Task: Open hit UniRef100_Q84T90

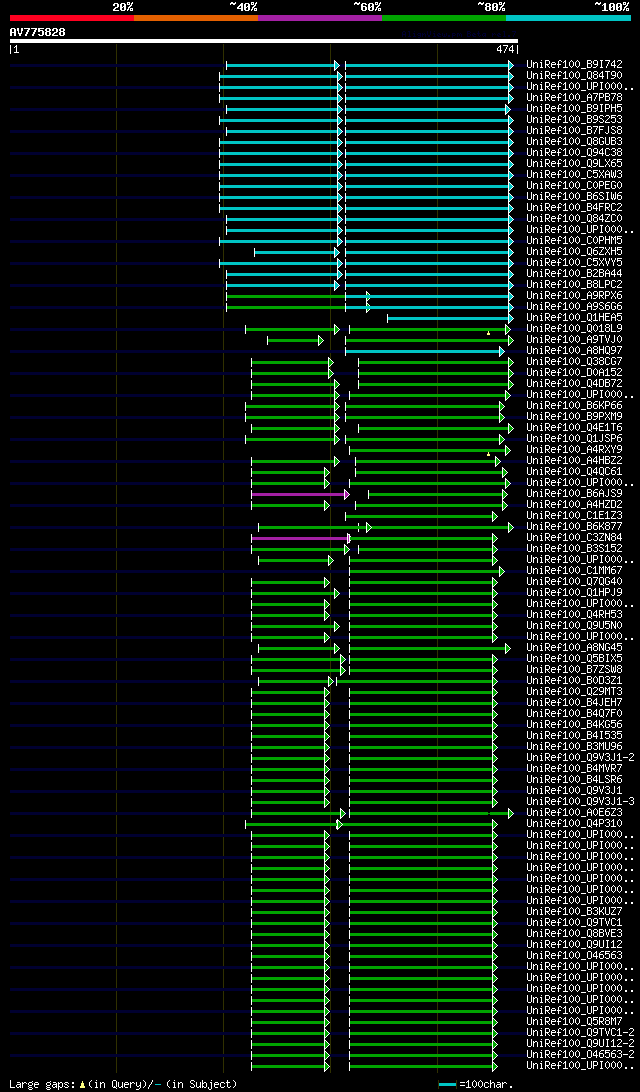Action: [575, 76]
